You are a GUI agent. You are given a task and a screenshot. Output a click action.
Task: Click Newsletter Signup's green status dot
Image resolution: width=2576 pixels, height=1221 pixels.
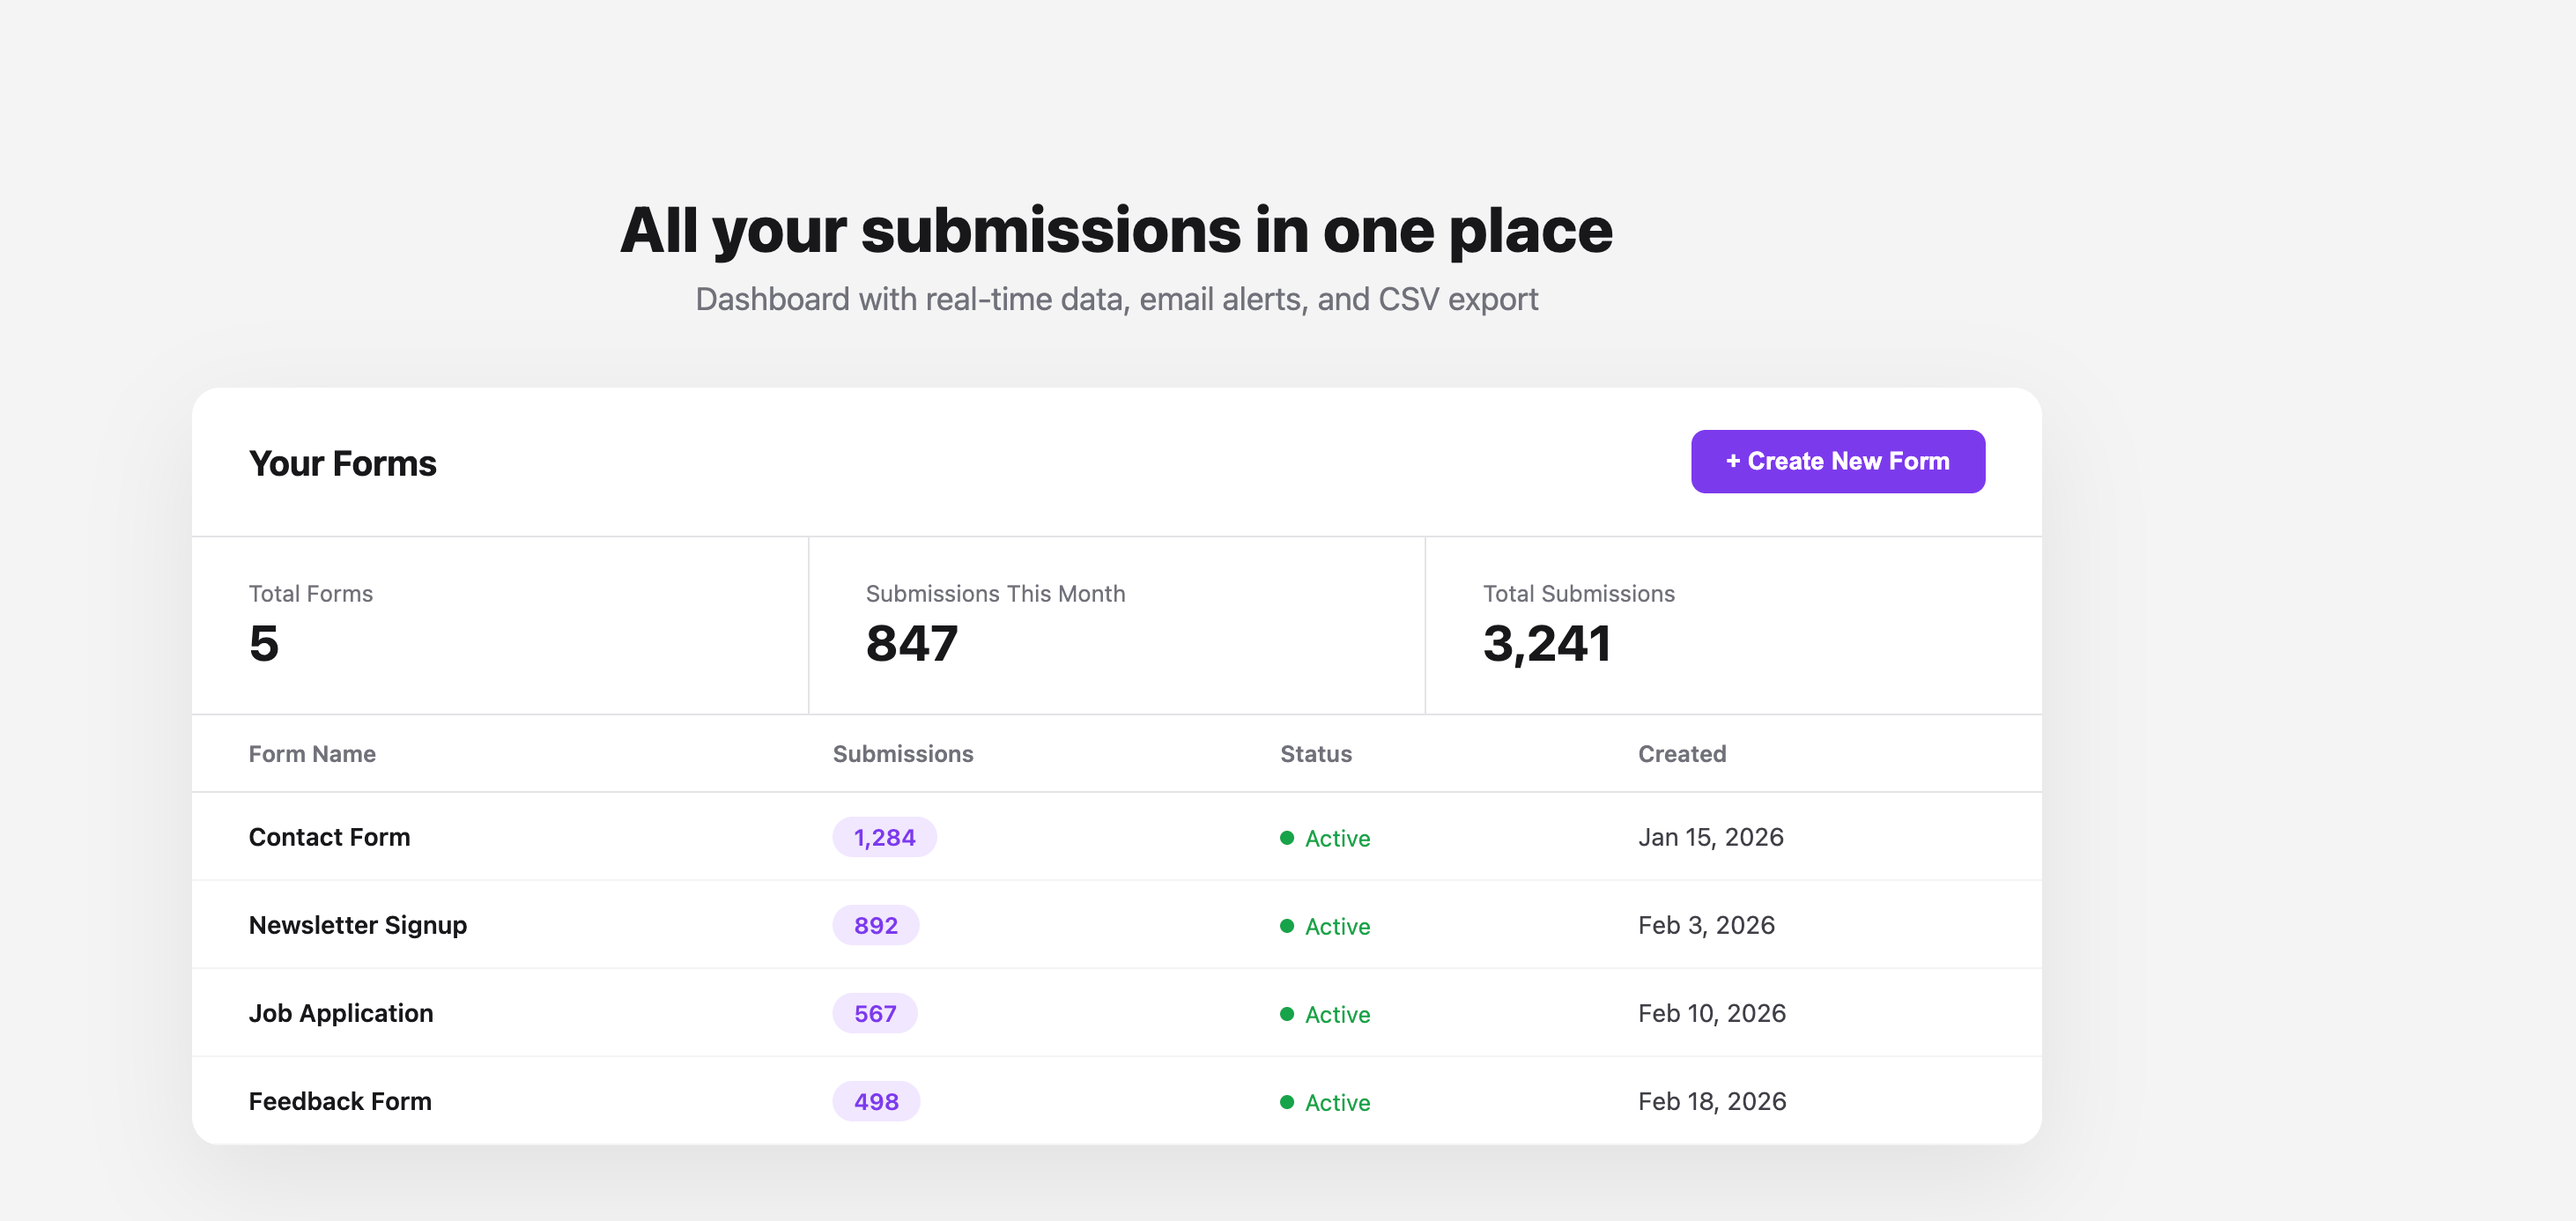1287,926
